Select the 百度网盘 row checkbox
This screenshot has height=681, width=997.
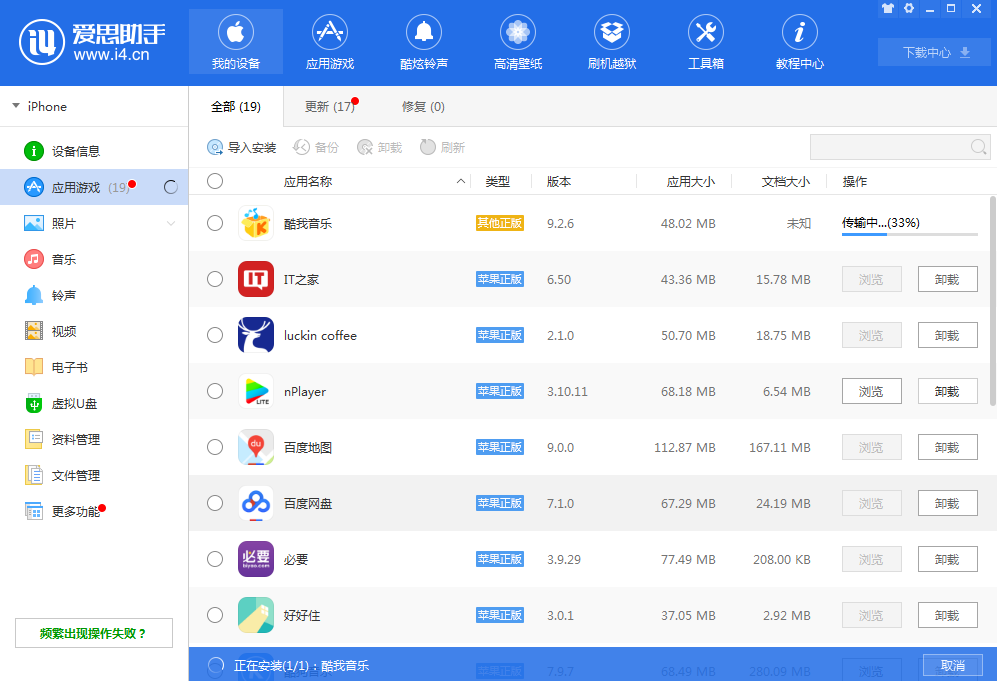click(x=215, y=503)
